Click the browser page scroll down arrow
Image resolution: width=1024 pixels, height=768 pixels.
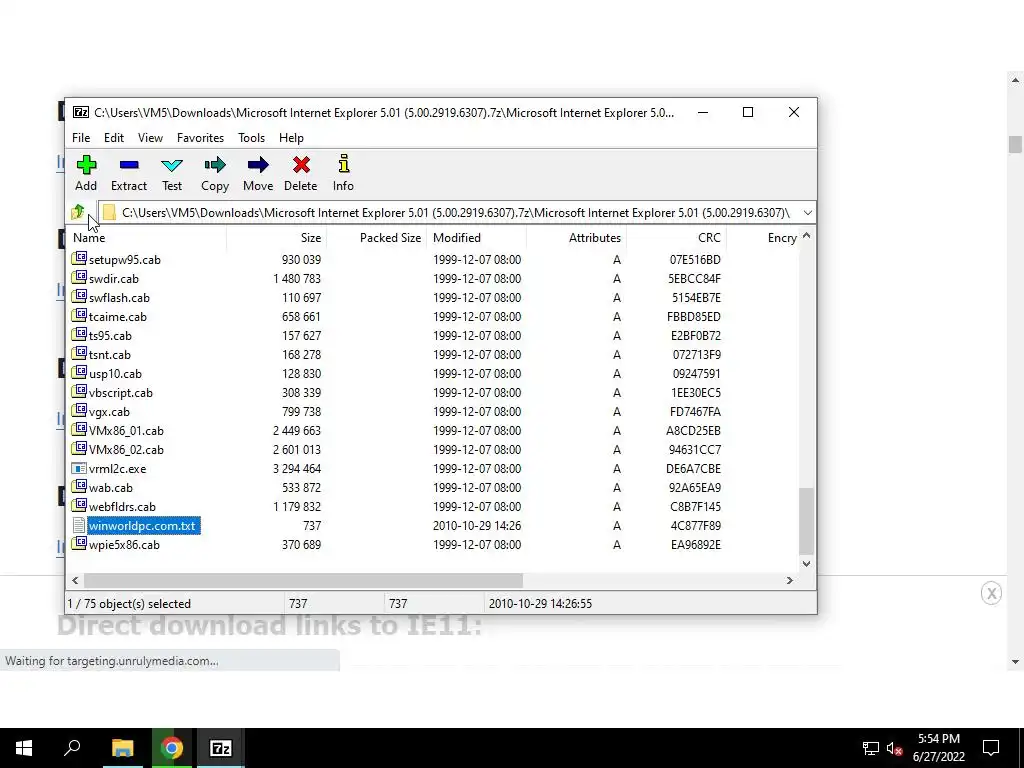(x=1015, y=661)
